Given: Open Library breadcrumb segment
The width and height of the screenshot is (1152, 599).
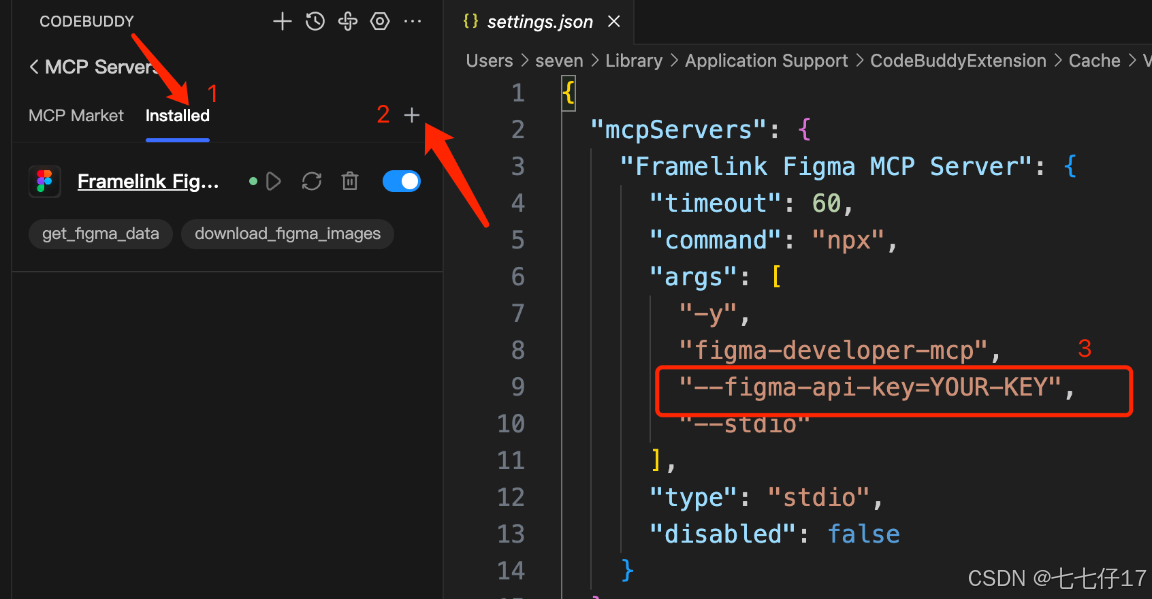Looking at the screenshot, I should (634, 61).
